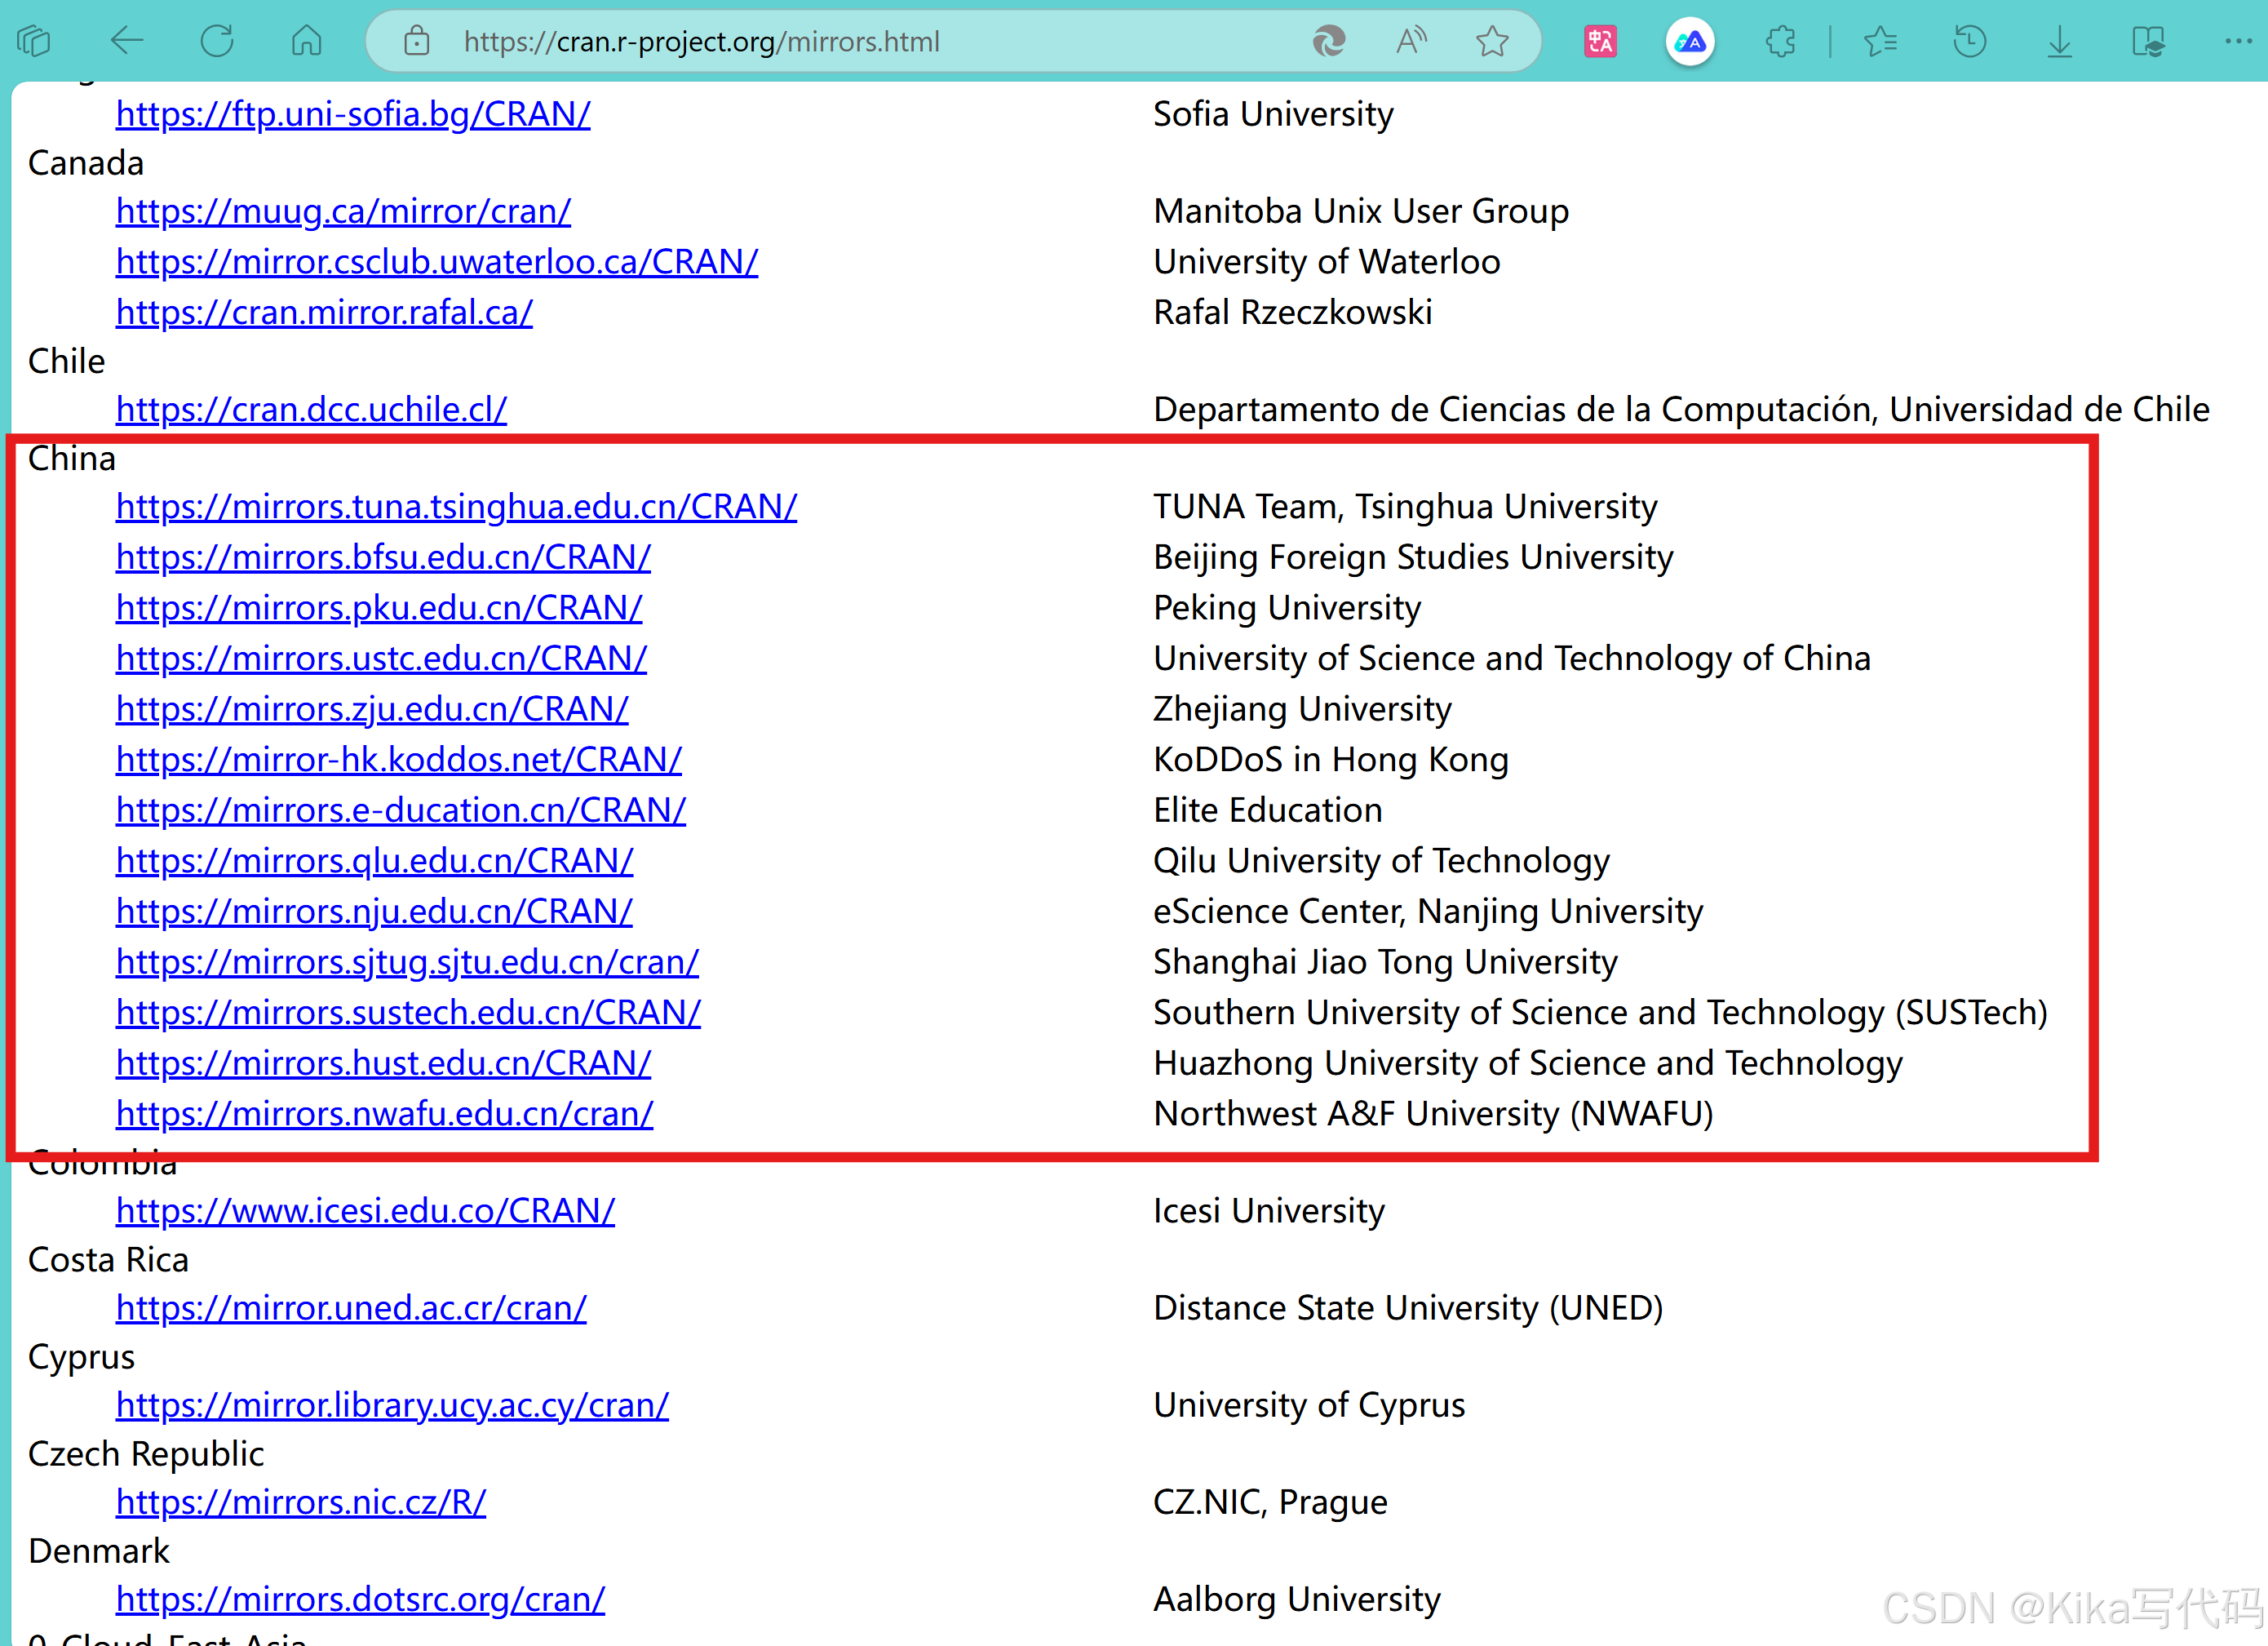This screenshot has height=1646, width=2268.
Task: Open the downloads icon
Action: (x=2059, y=41)
